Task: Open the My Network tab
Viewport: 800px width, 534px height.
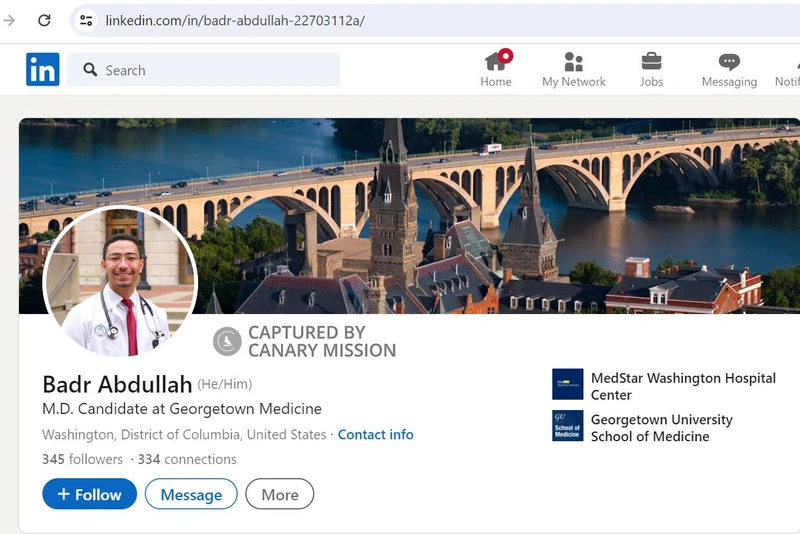Action: click(573, 69)
